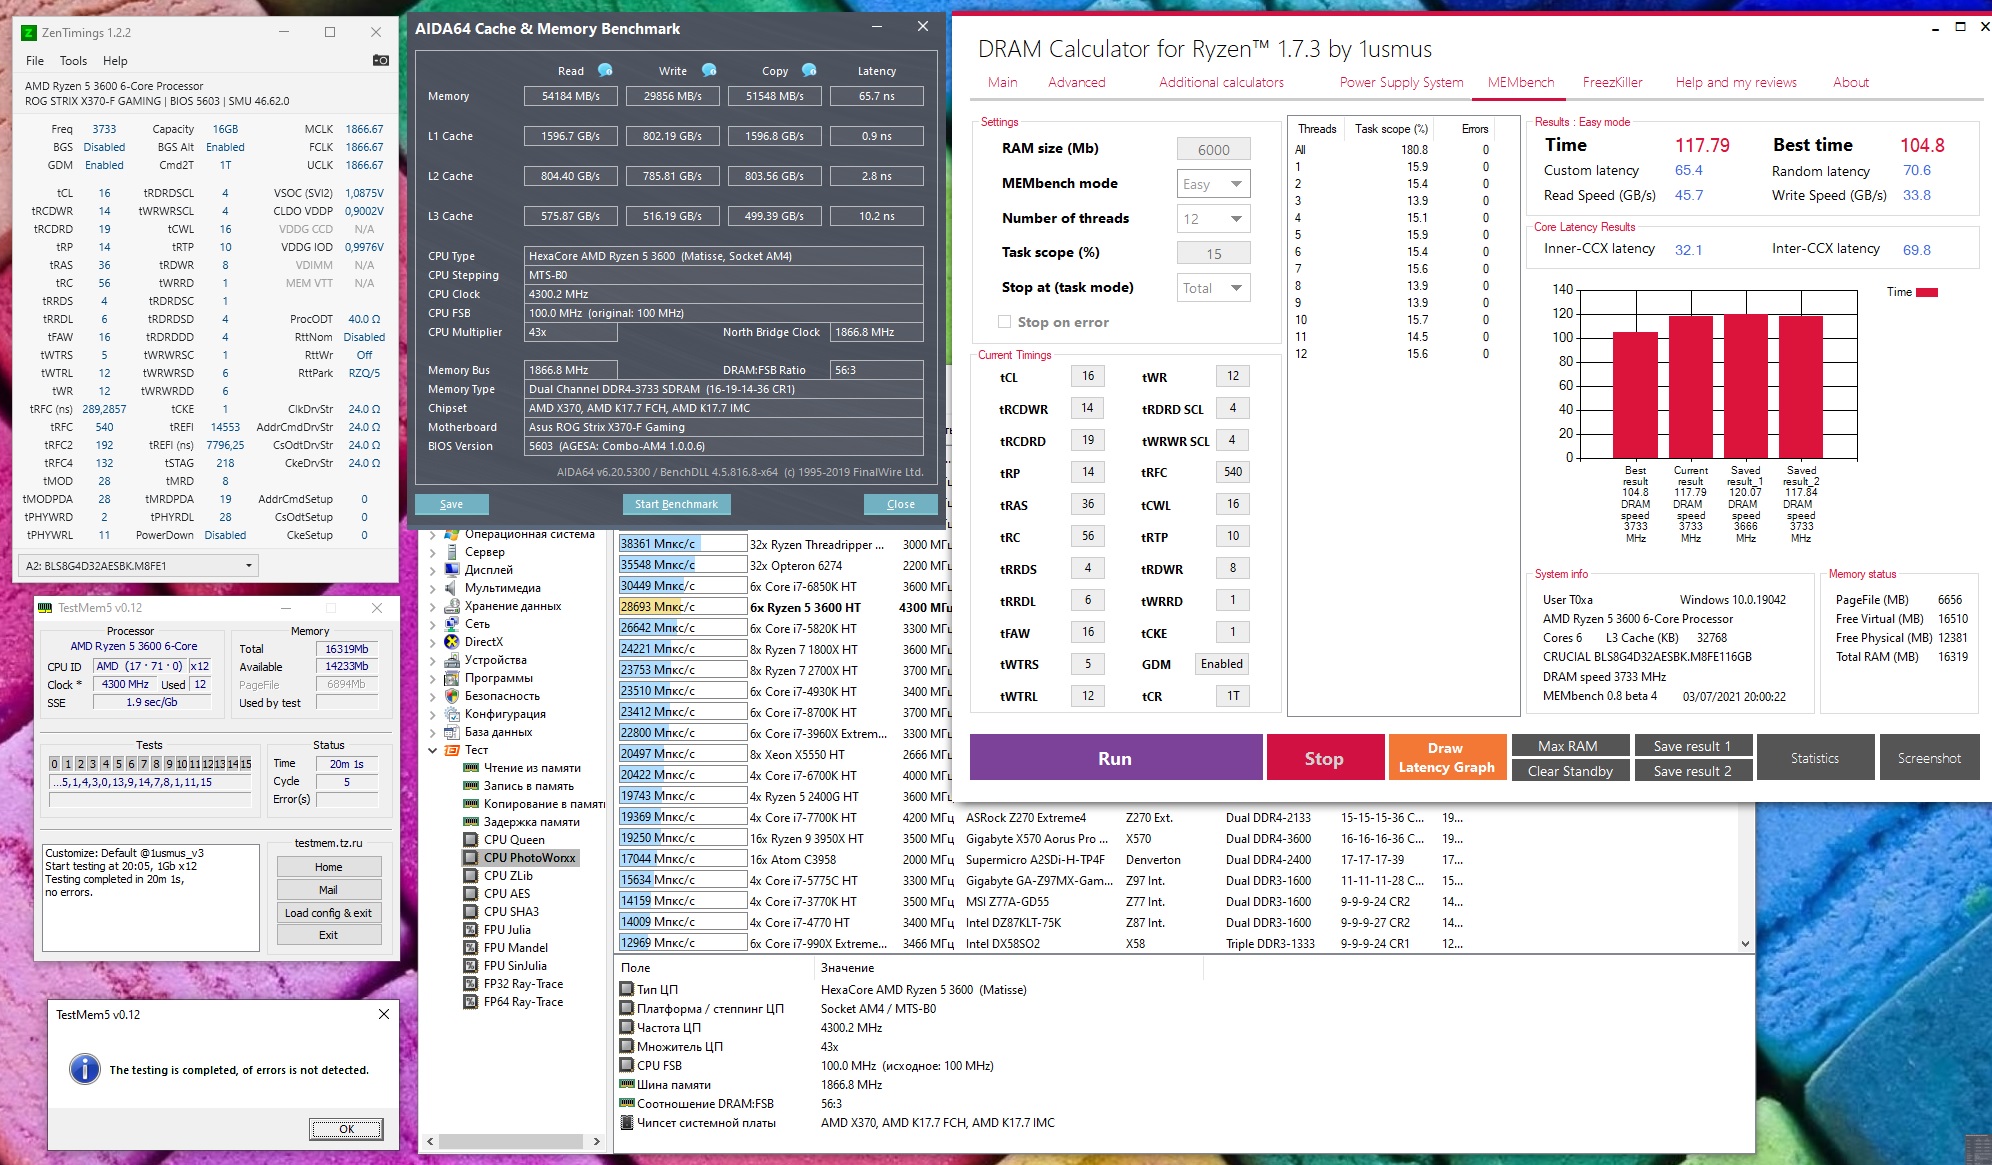Click the Мультимедиа speaker icon

[x=452, y=588]
